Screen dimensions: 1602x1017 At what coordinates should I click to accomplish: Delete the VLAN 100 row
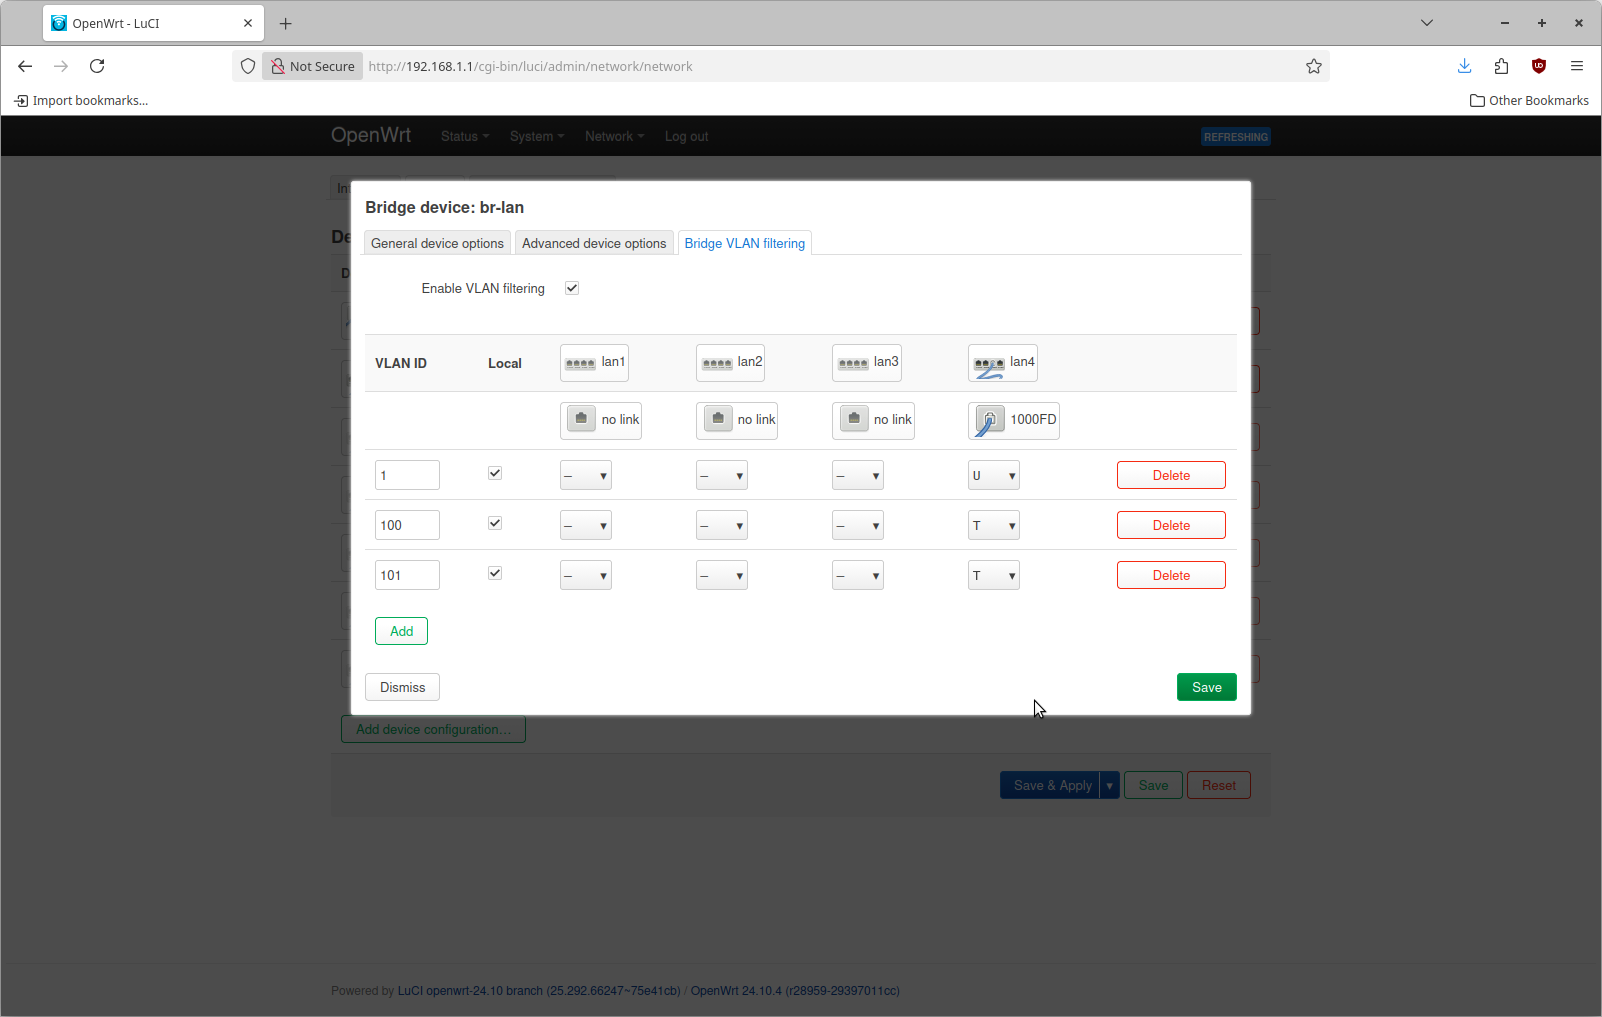point(1170,526)
